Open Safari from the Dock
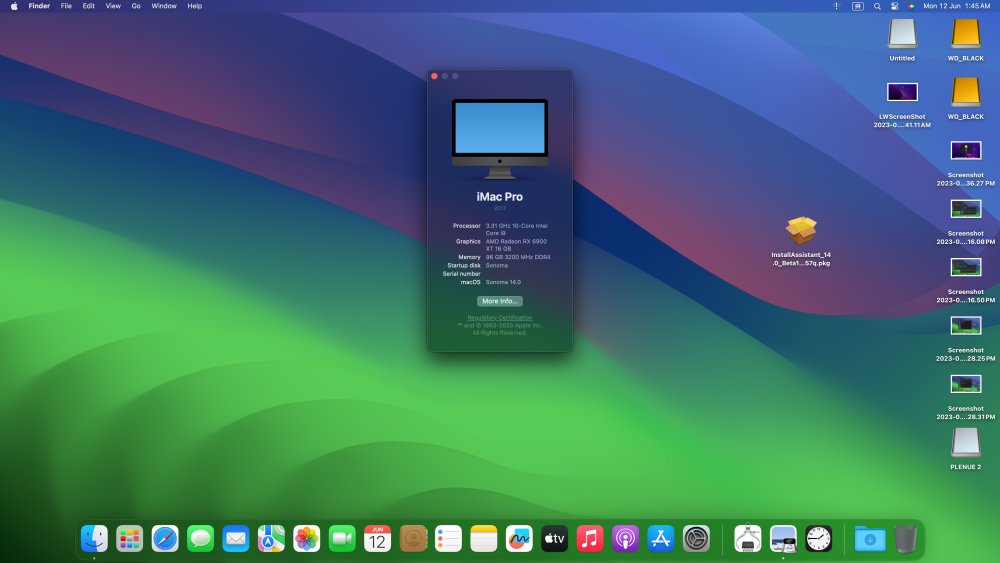Screen dimensions: 1000x563 (165, 539)
